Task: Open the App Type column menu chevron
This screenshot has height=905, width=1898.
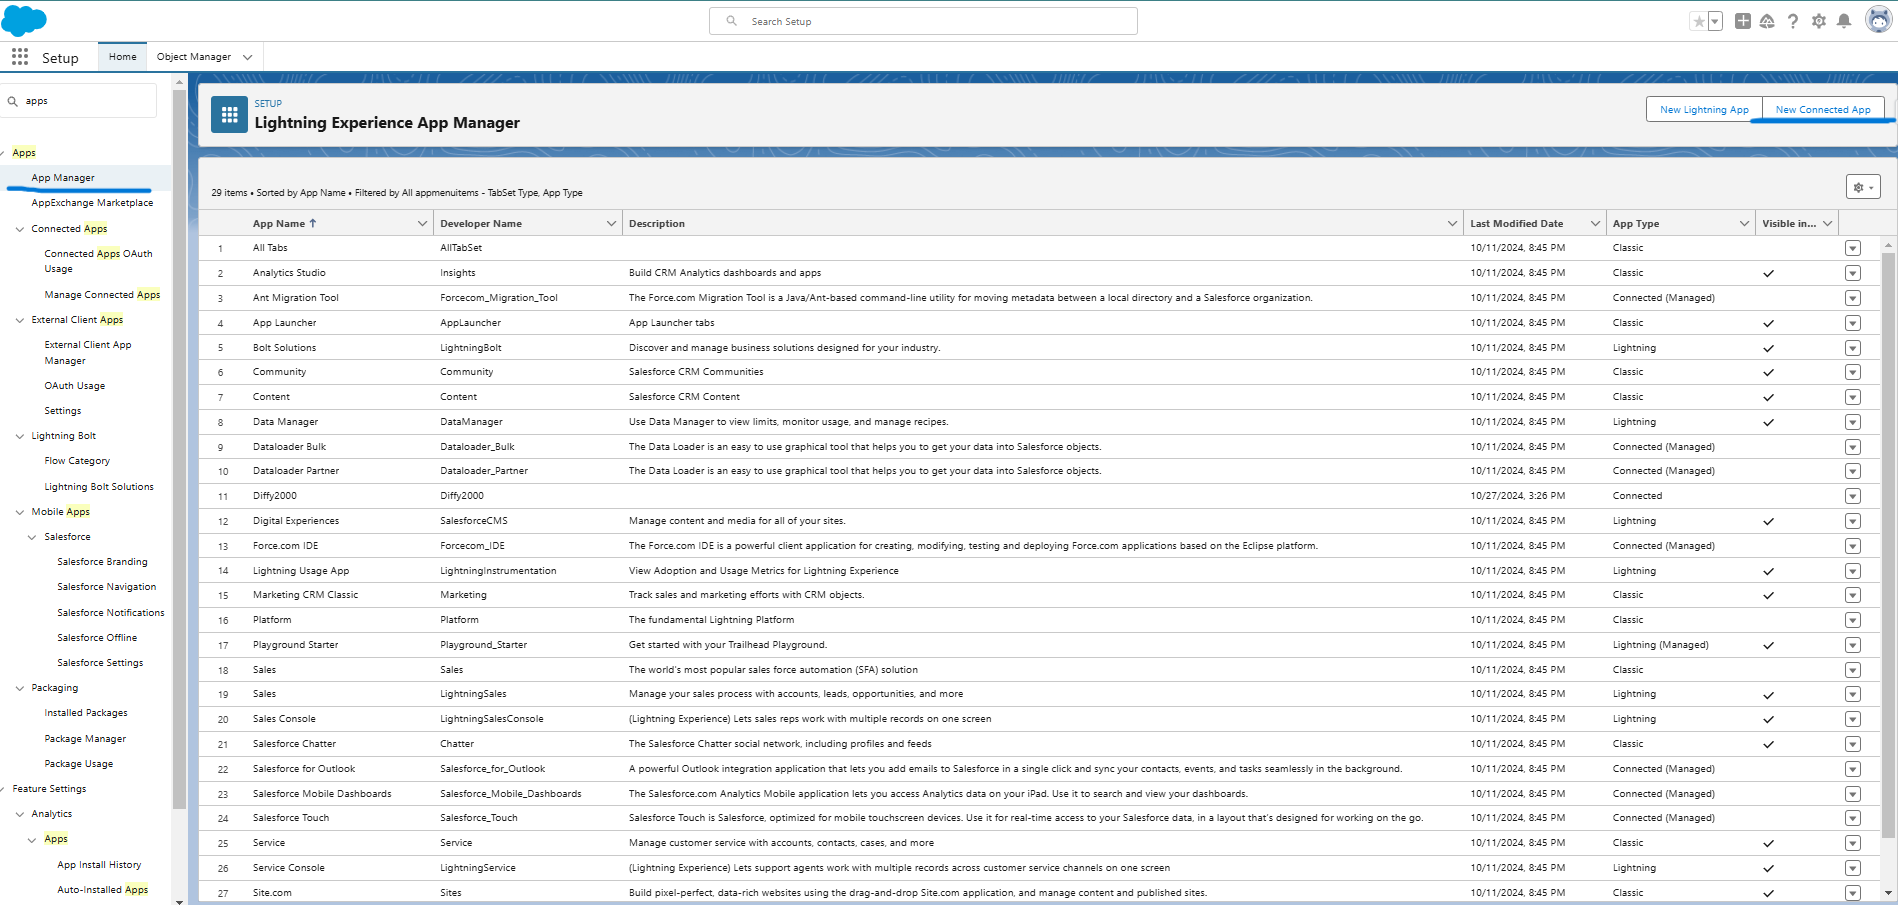Action: point(1744,224)
